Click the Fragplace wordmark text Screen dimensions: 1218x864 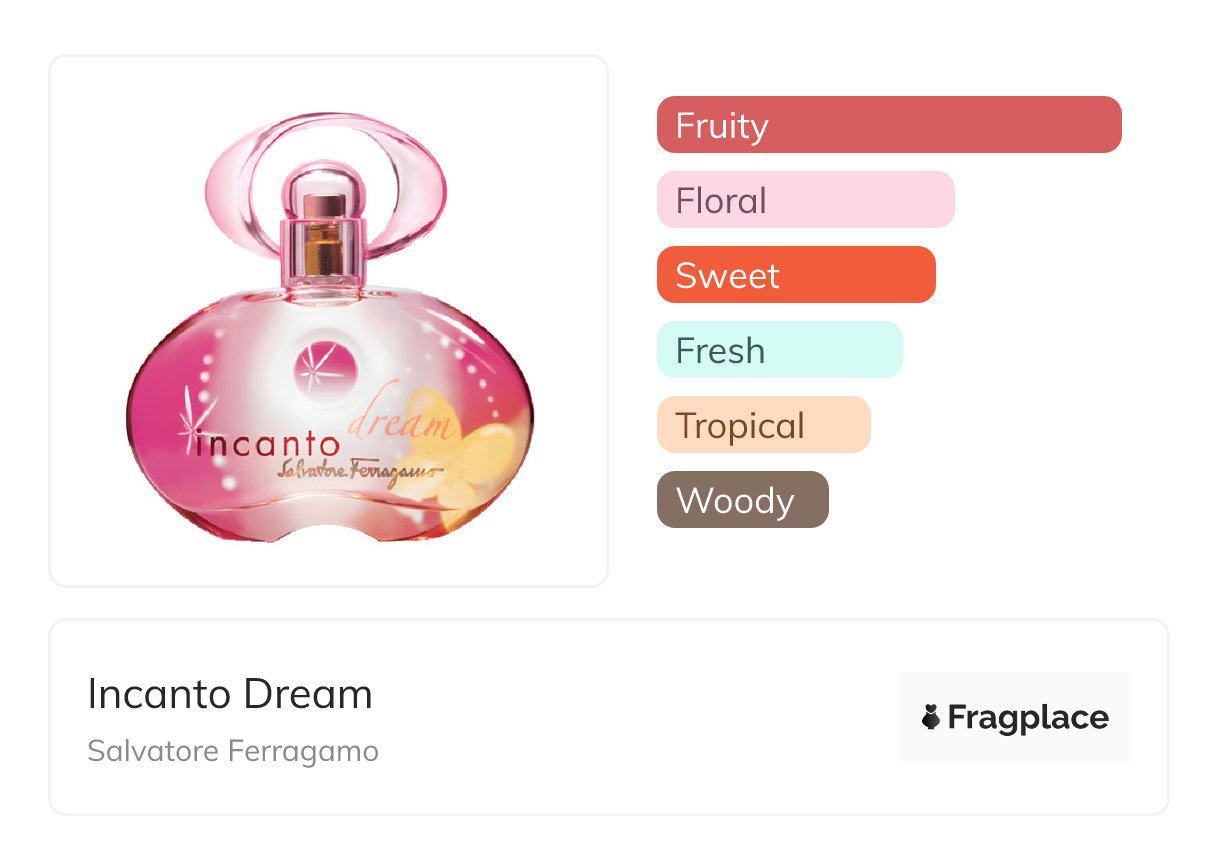pyautogui.click(x=1028, y=717)
